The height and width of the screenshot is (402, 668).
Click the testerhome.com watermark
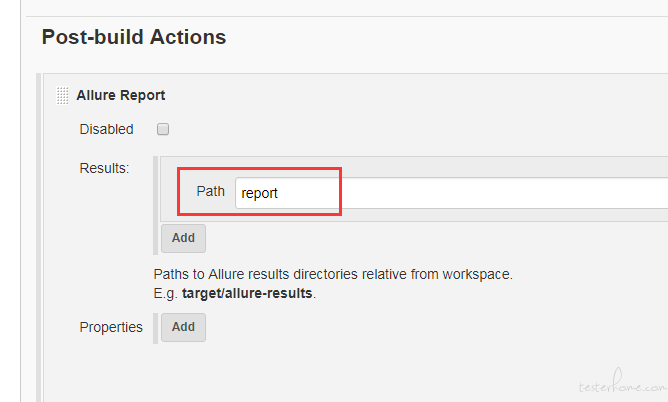click(x=622, y=382)
